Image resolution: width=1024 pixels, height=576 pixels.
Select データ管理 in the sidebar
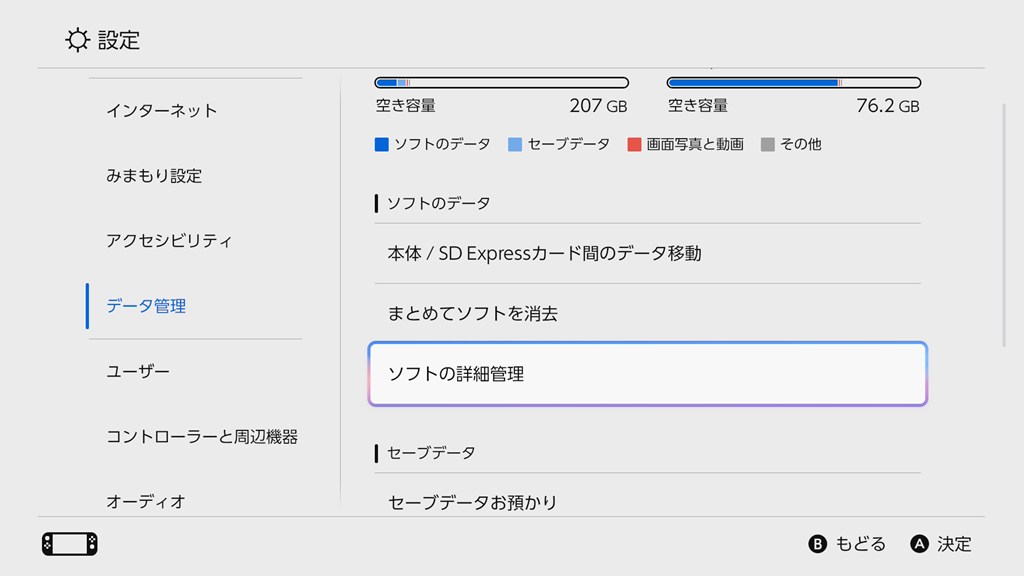point(146,306)
